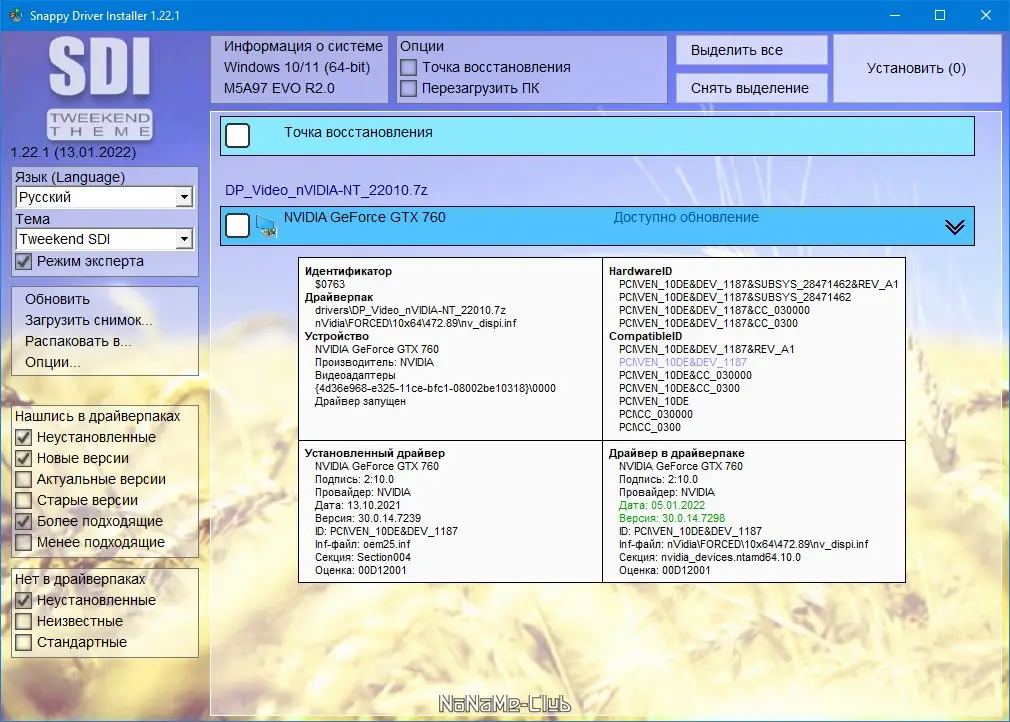Toggle Новые версии filter

pyautogui.click(x=24, y=458)
